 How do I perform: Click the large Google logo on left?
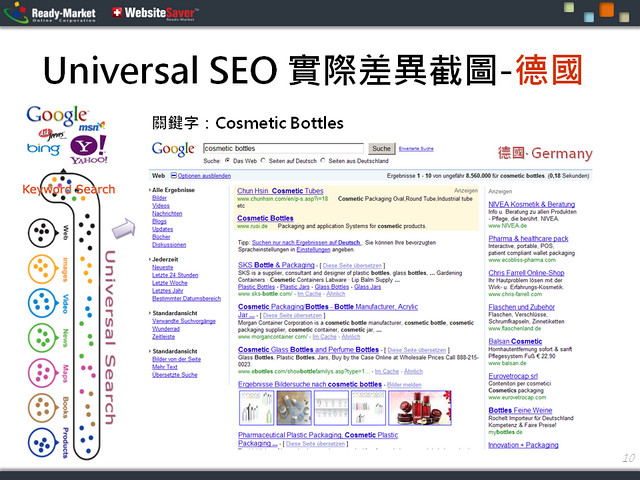pos(57,116)
